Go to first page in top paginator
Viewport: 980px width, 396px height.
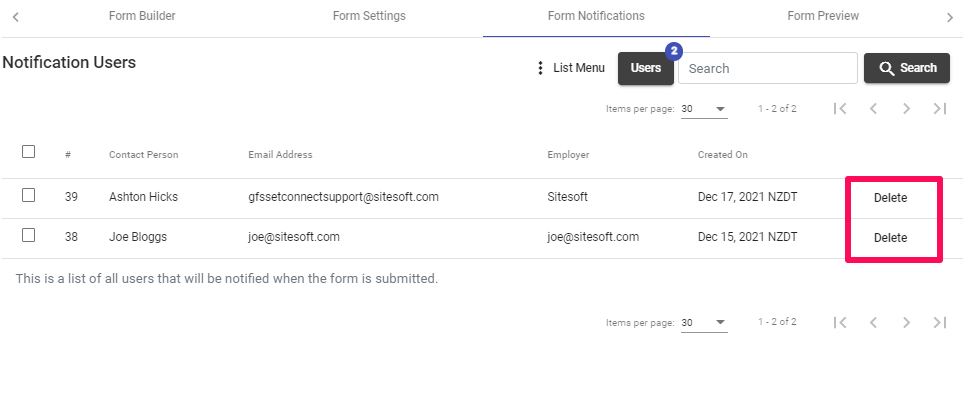pos(841,109)
